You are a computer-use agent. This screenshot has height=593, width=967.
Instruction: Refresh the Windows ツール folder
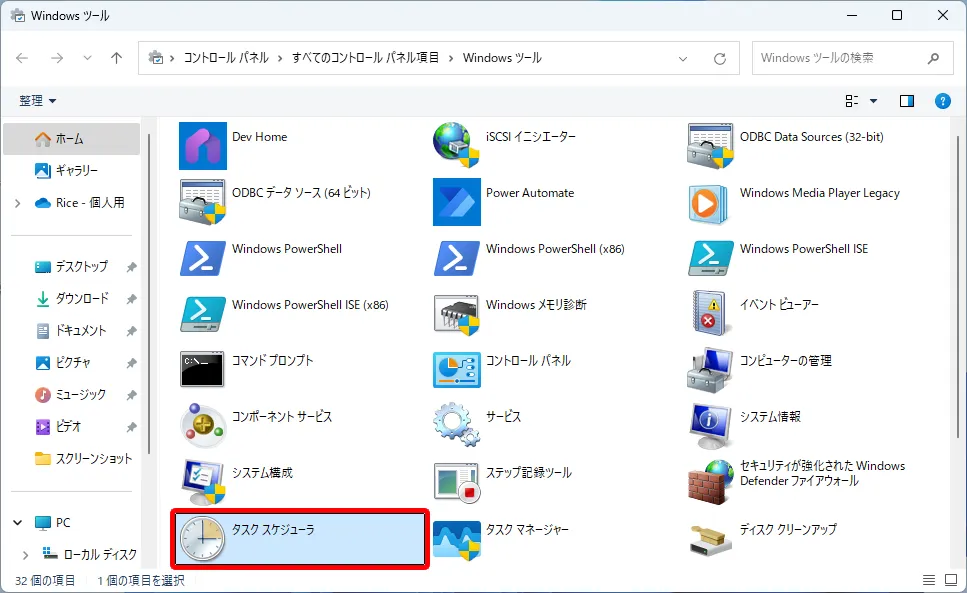click(720, 59)
